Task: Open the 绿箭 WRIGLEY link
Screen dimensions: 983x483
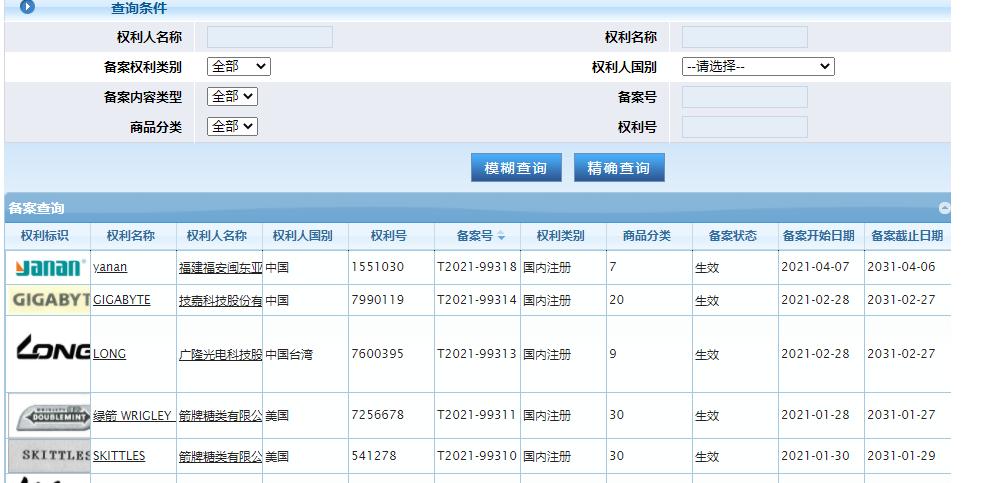Action: (x=134, y=415)
